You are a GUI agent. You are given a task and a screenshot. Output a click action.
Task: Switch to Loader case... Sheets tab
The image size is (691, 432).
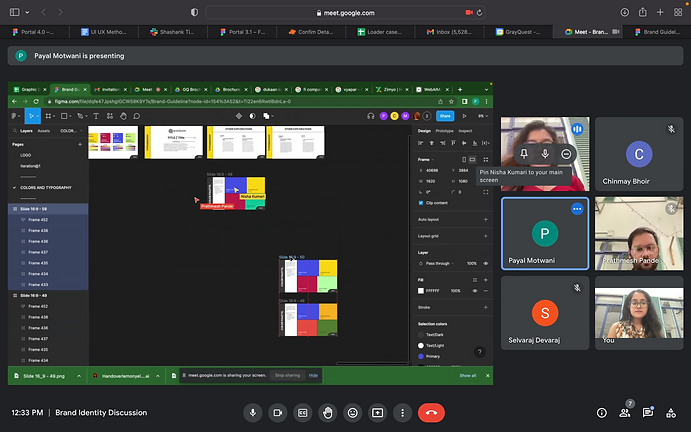click(x=380, y=32)
